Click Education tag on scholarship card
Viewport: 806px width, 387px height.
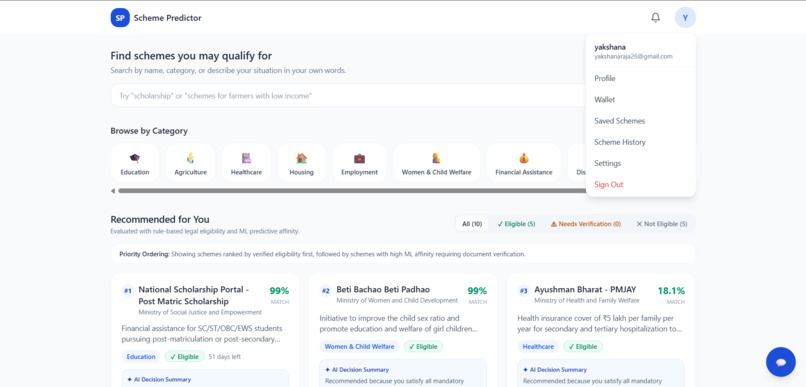(141, 357)
